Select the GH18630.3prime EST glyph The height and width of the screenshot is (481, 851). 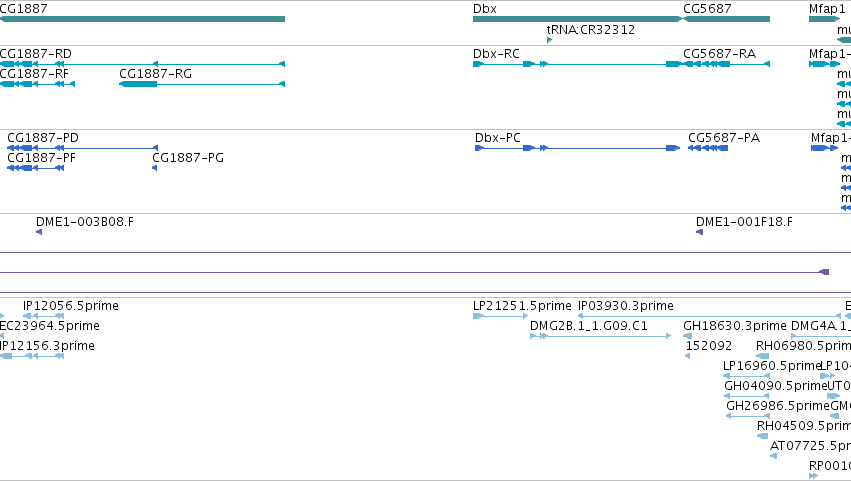tap(688, 336)
